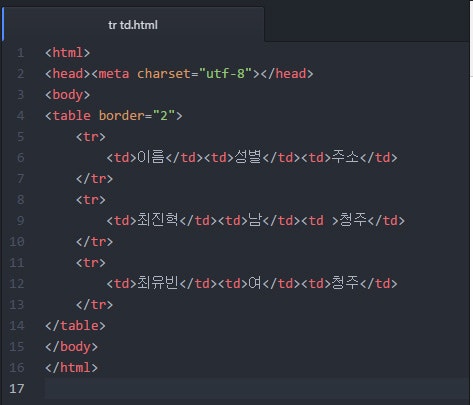Click the opening body tag
The height and width of the screenshot is (405, 473).
68,95
